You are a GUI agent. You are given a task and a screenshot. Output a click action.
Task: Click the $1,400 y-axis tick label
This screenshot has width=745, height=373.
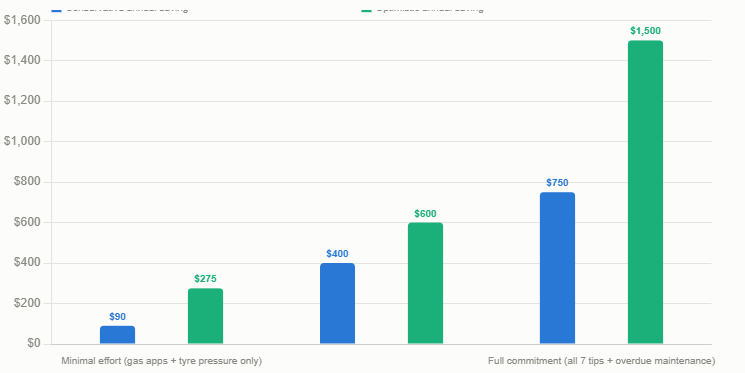tap(22, 60)
